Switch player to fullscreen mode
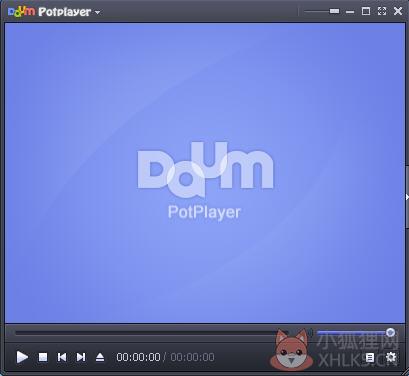Image resolution: width=409 pixels, height=376 pixels. (382, 11)
